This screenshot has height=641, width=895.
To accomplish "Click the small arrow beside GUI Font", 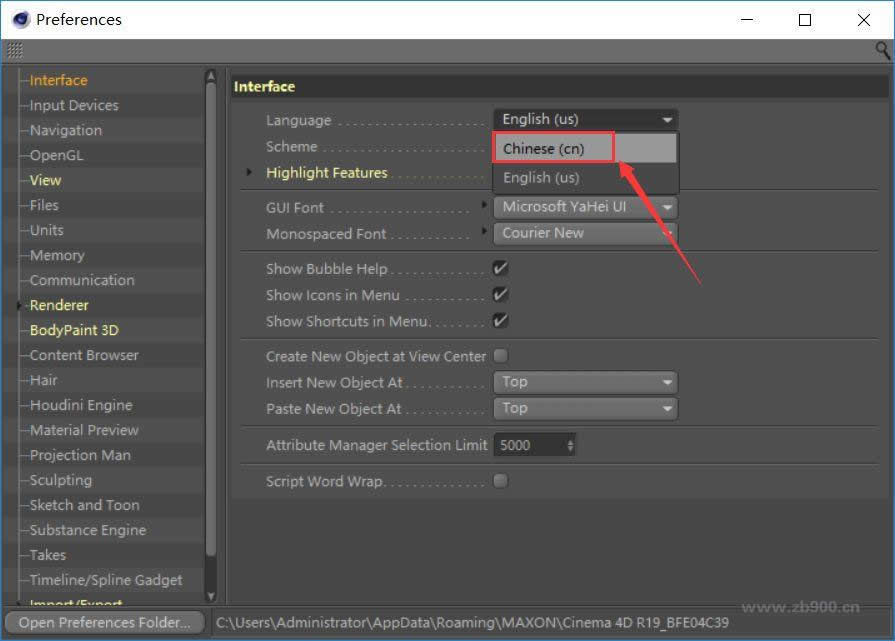I will pyautogui.click(x=485, y=207).
